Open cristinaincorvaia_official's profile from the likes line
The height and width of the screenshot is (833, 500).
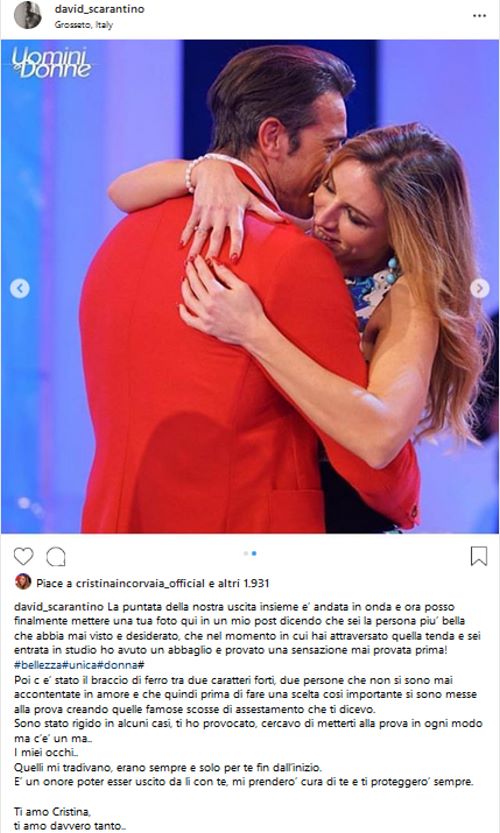(140, 583)
